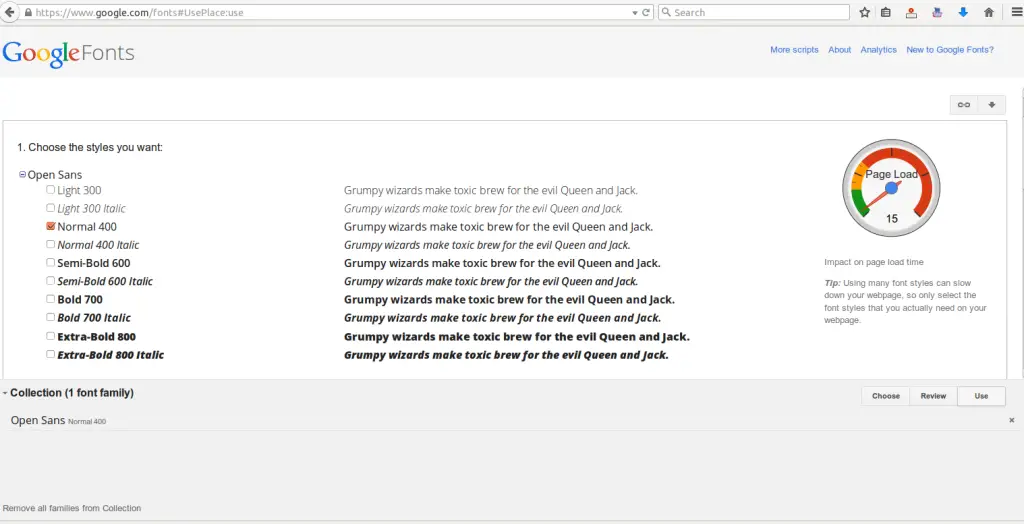Open New to Google Fonts? link
The width and height of the screenshot is (1024, 524).
pyautogui.click(x=950, y=50)
